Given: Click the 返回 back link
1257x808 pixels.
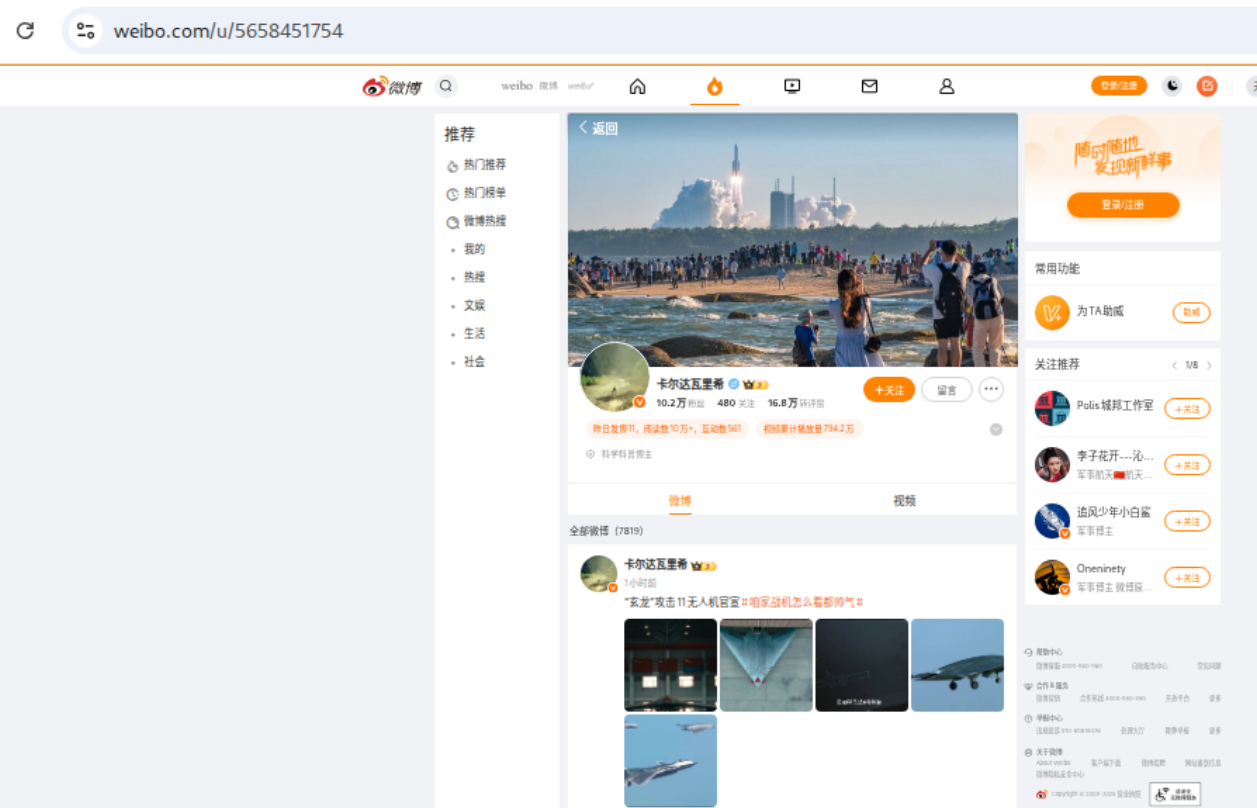Looking at the screenshot, I should (599, 128).
